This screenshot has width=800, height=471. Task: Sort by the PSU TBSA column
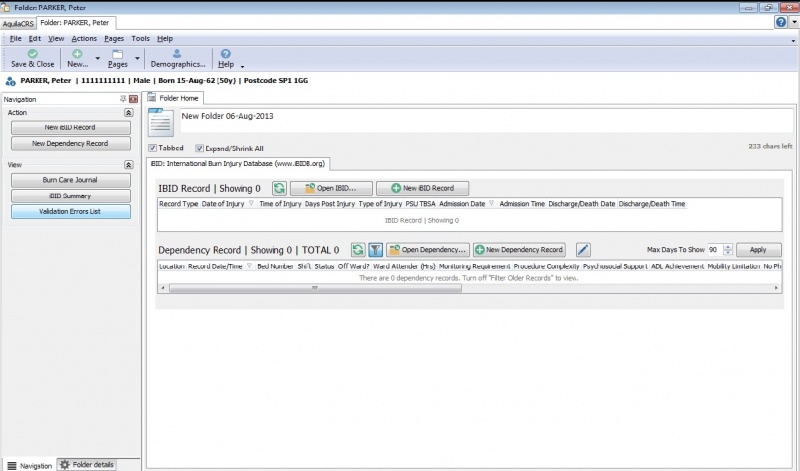pos(420,204)
